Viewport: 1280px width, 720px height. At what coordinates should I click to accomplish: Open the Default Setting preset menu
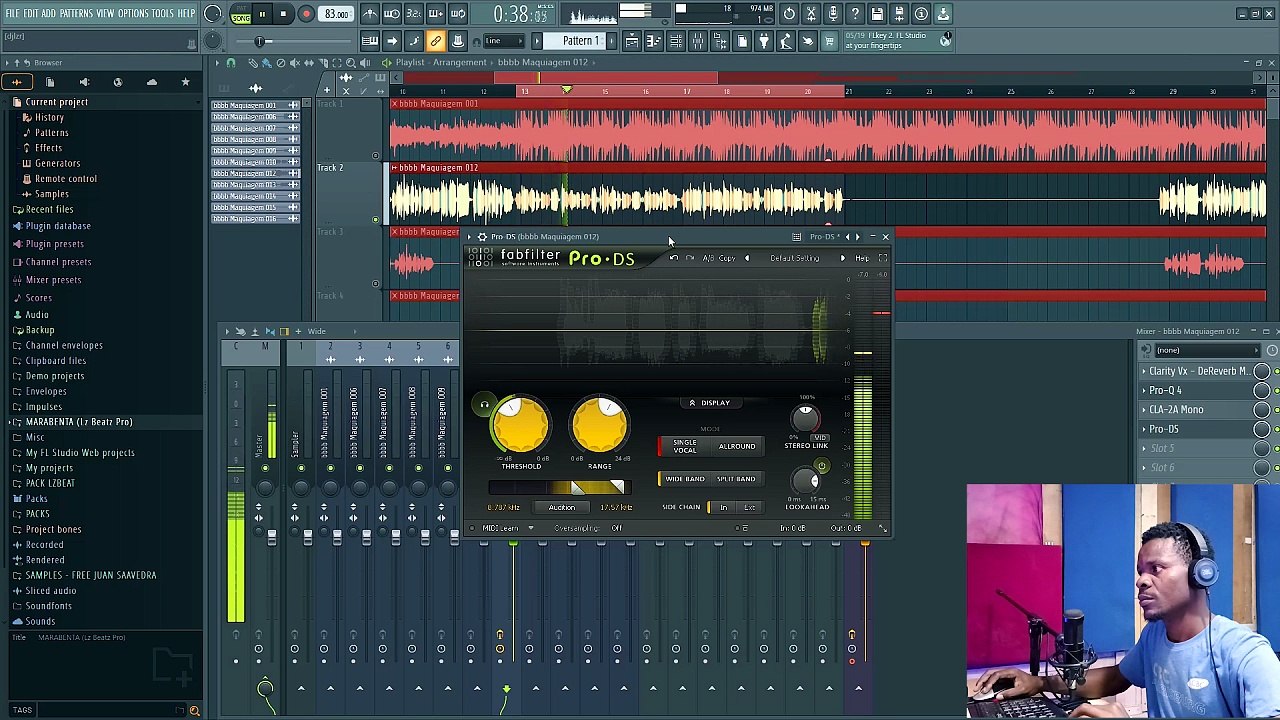[795, 258]
